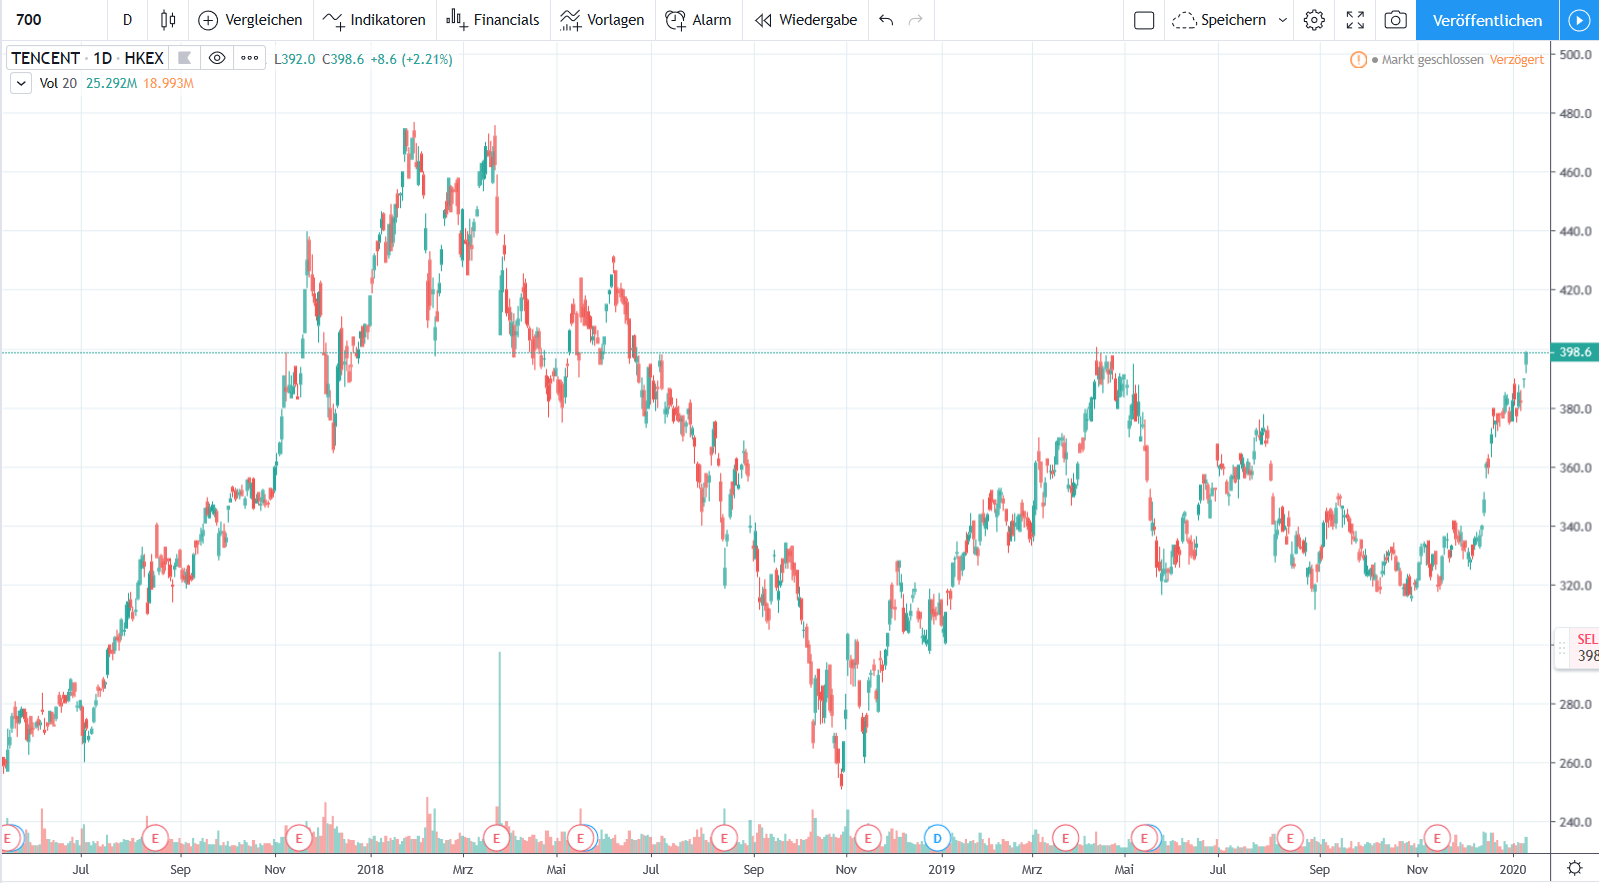Open the Financials menu

pos(492,20)
